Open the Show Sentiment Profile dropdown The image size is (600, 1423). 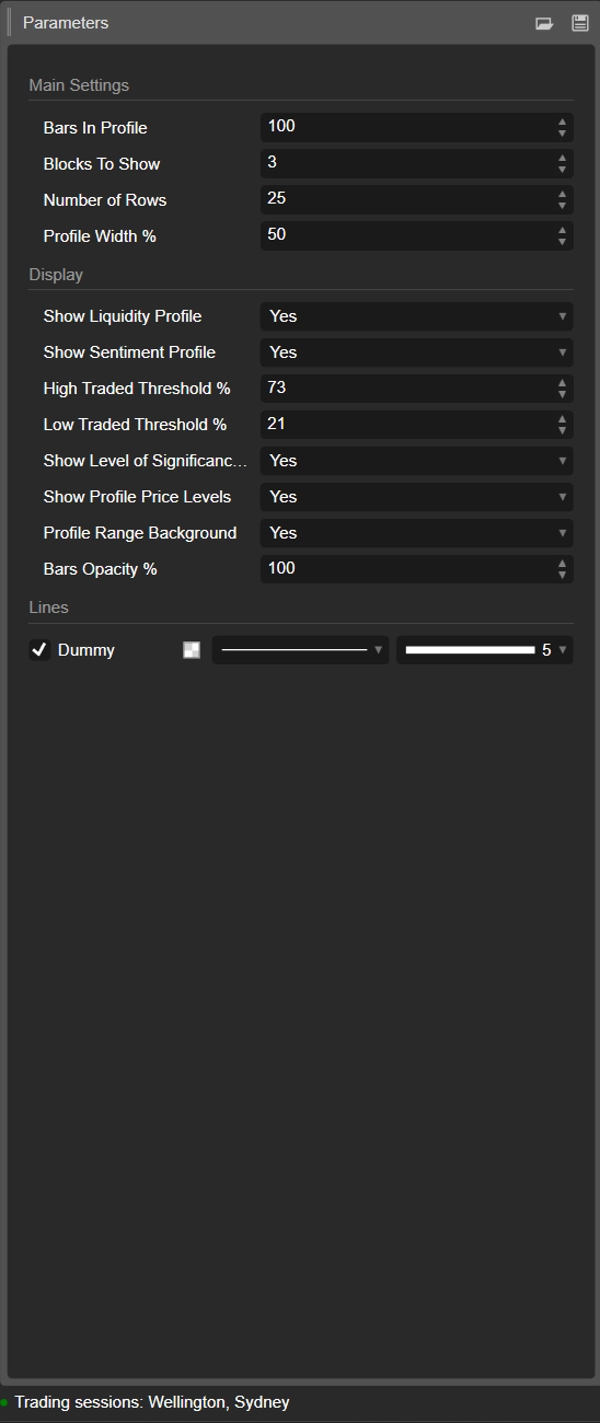[561, 352]
